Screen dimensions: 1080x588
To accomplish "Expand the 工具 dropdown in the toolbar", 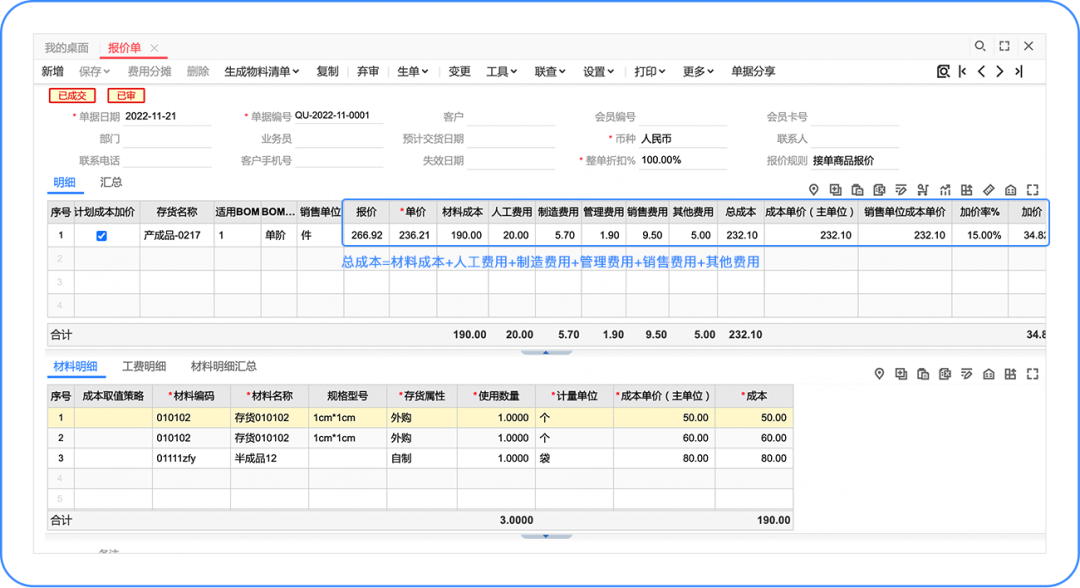I will pyautogui.click(x=501, y=71).
